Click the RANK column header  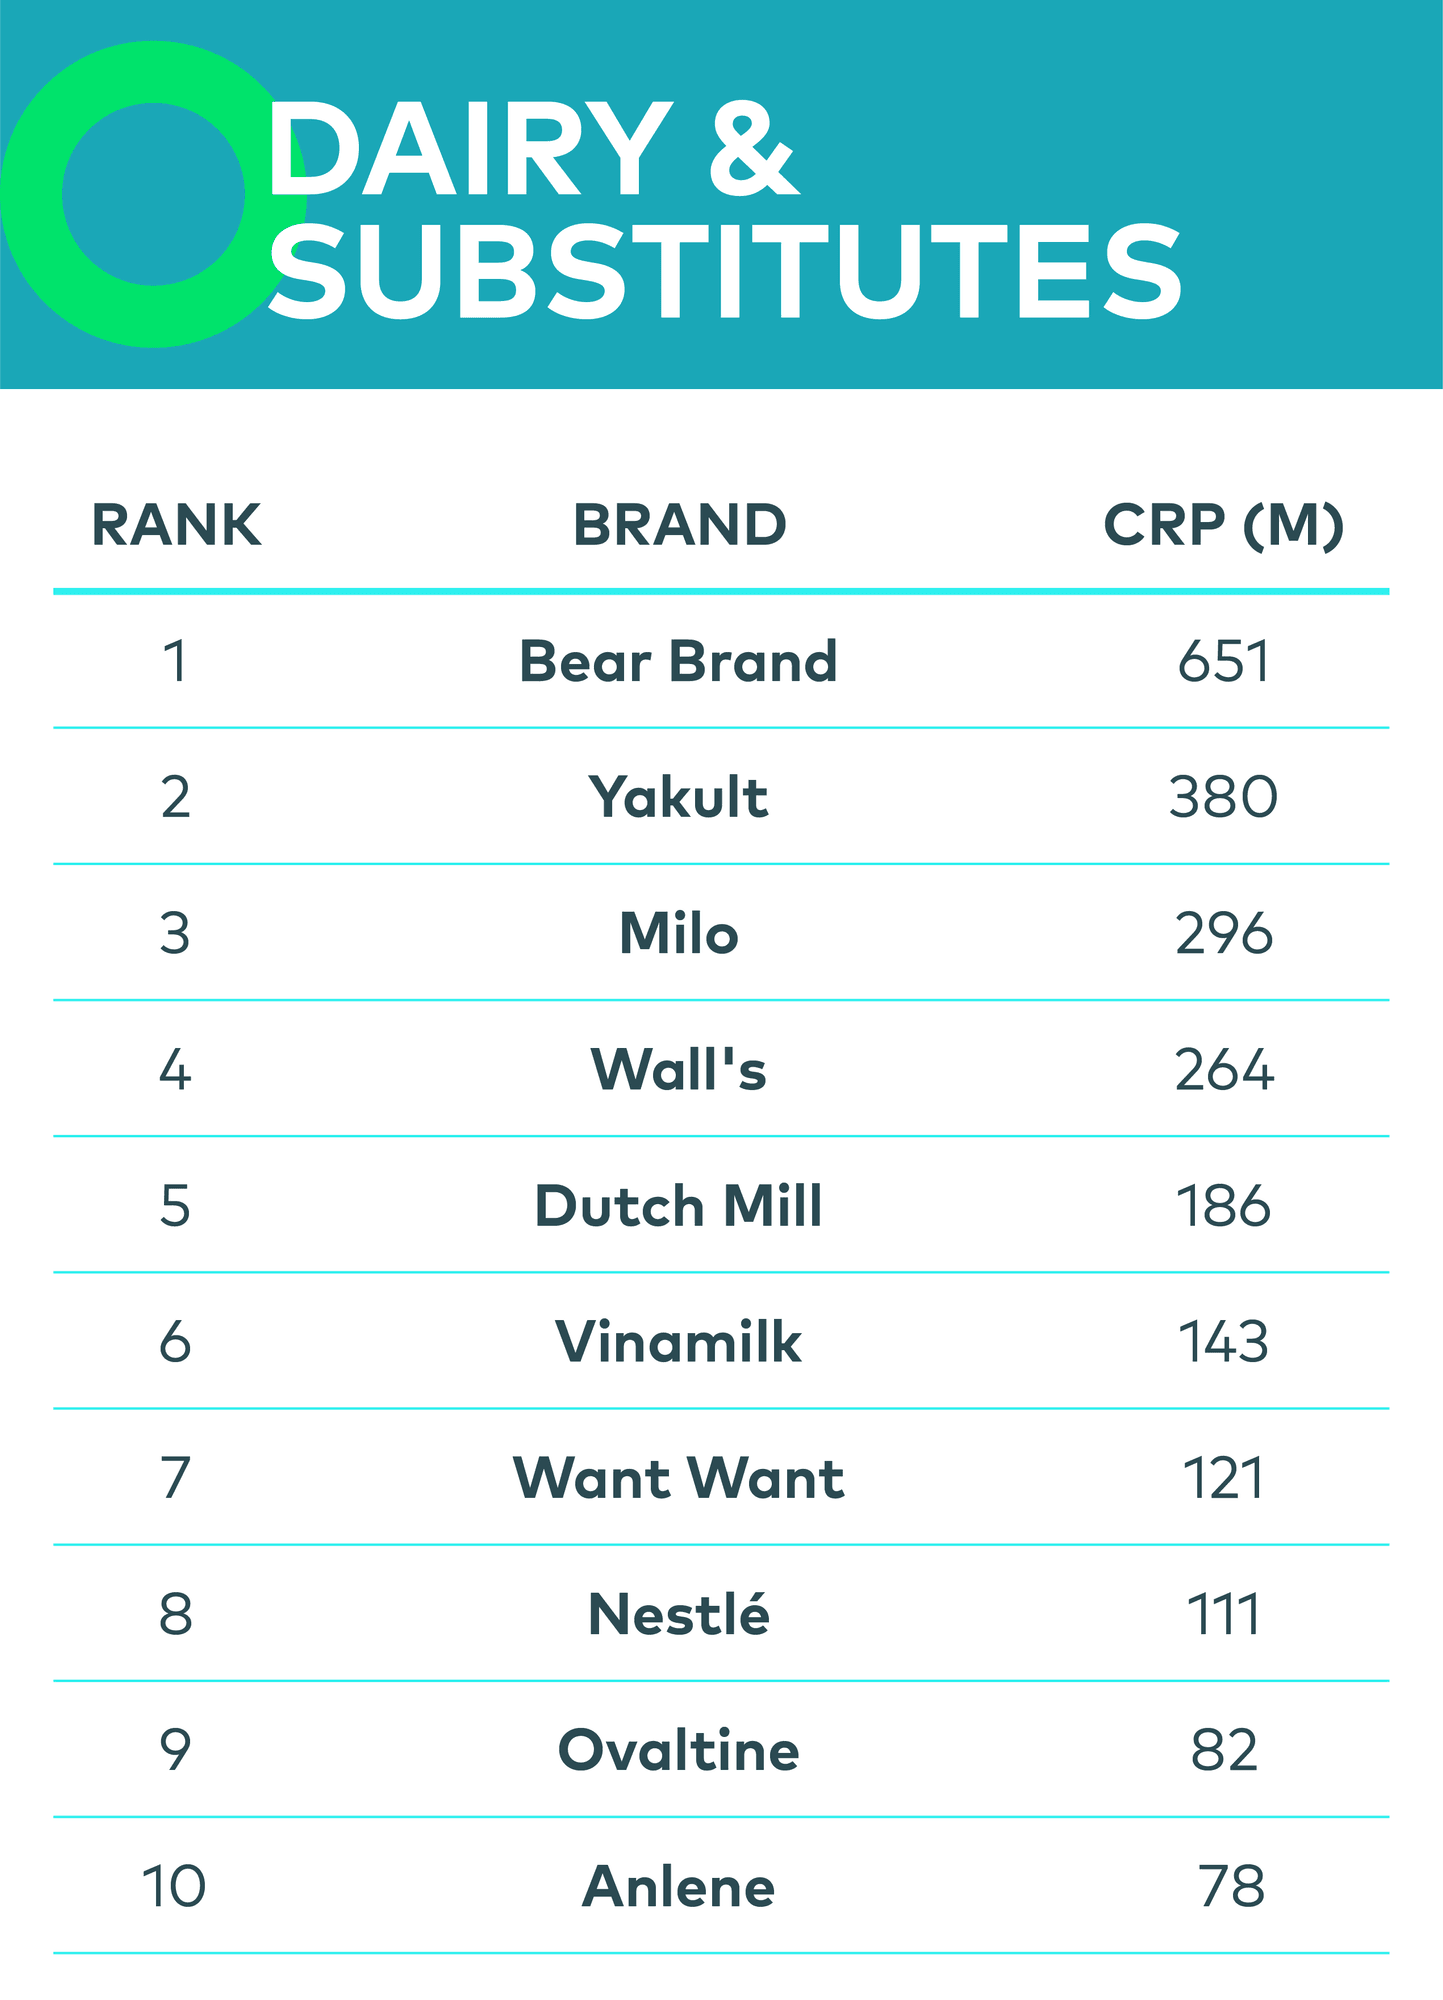tap(176, 525)
